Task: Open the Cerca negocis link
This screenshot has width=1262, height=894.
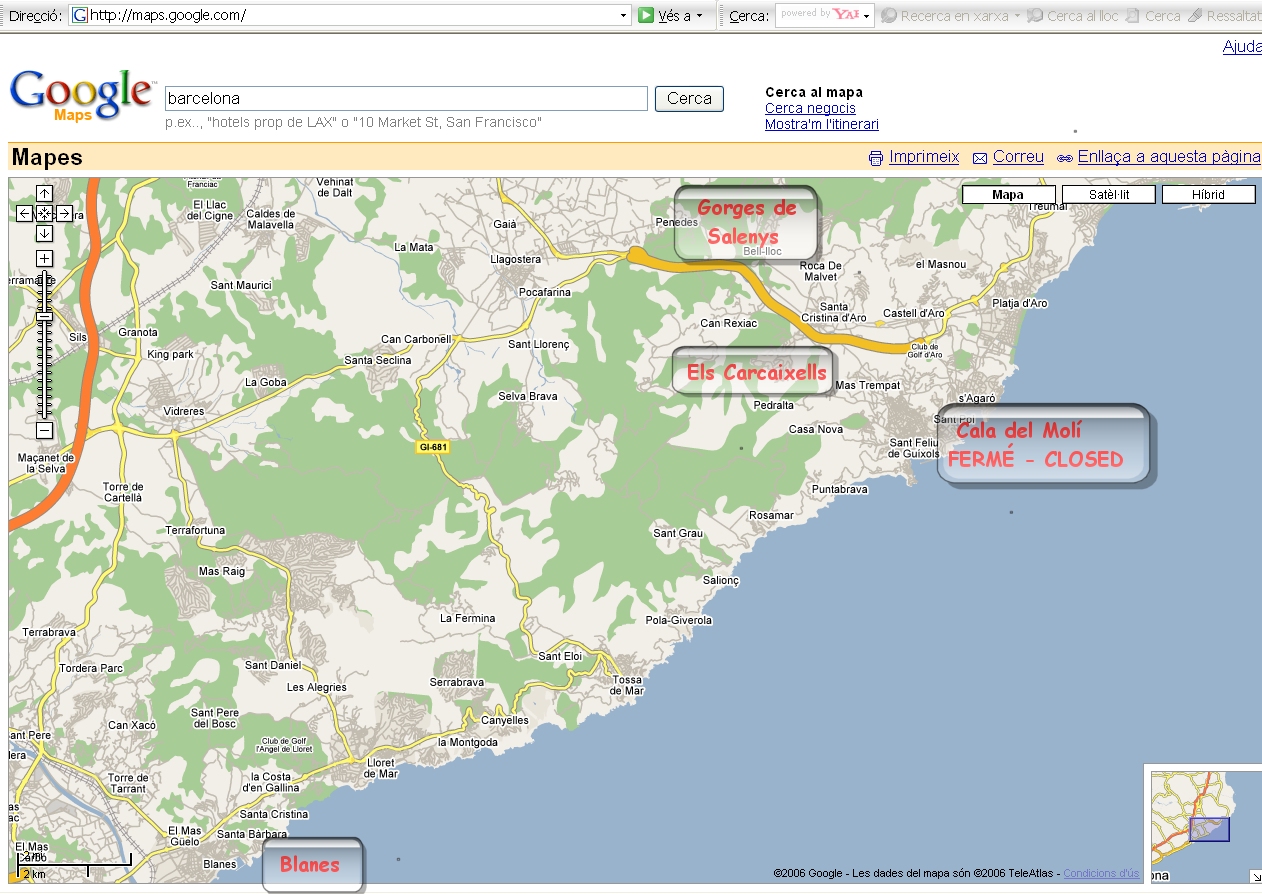Action: click(x=810, y=108)
